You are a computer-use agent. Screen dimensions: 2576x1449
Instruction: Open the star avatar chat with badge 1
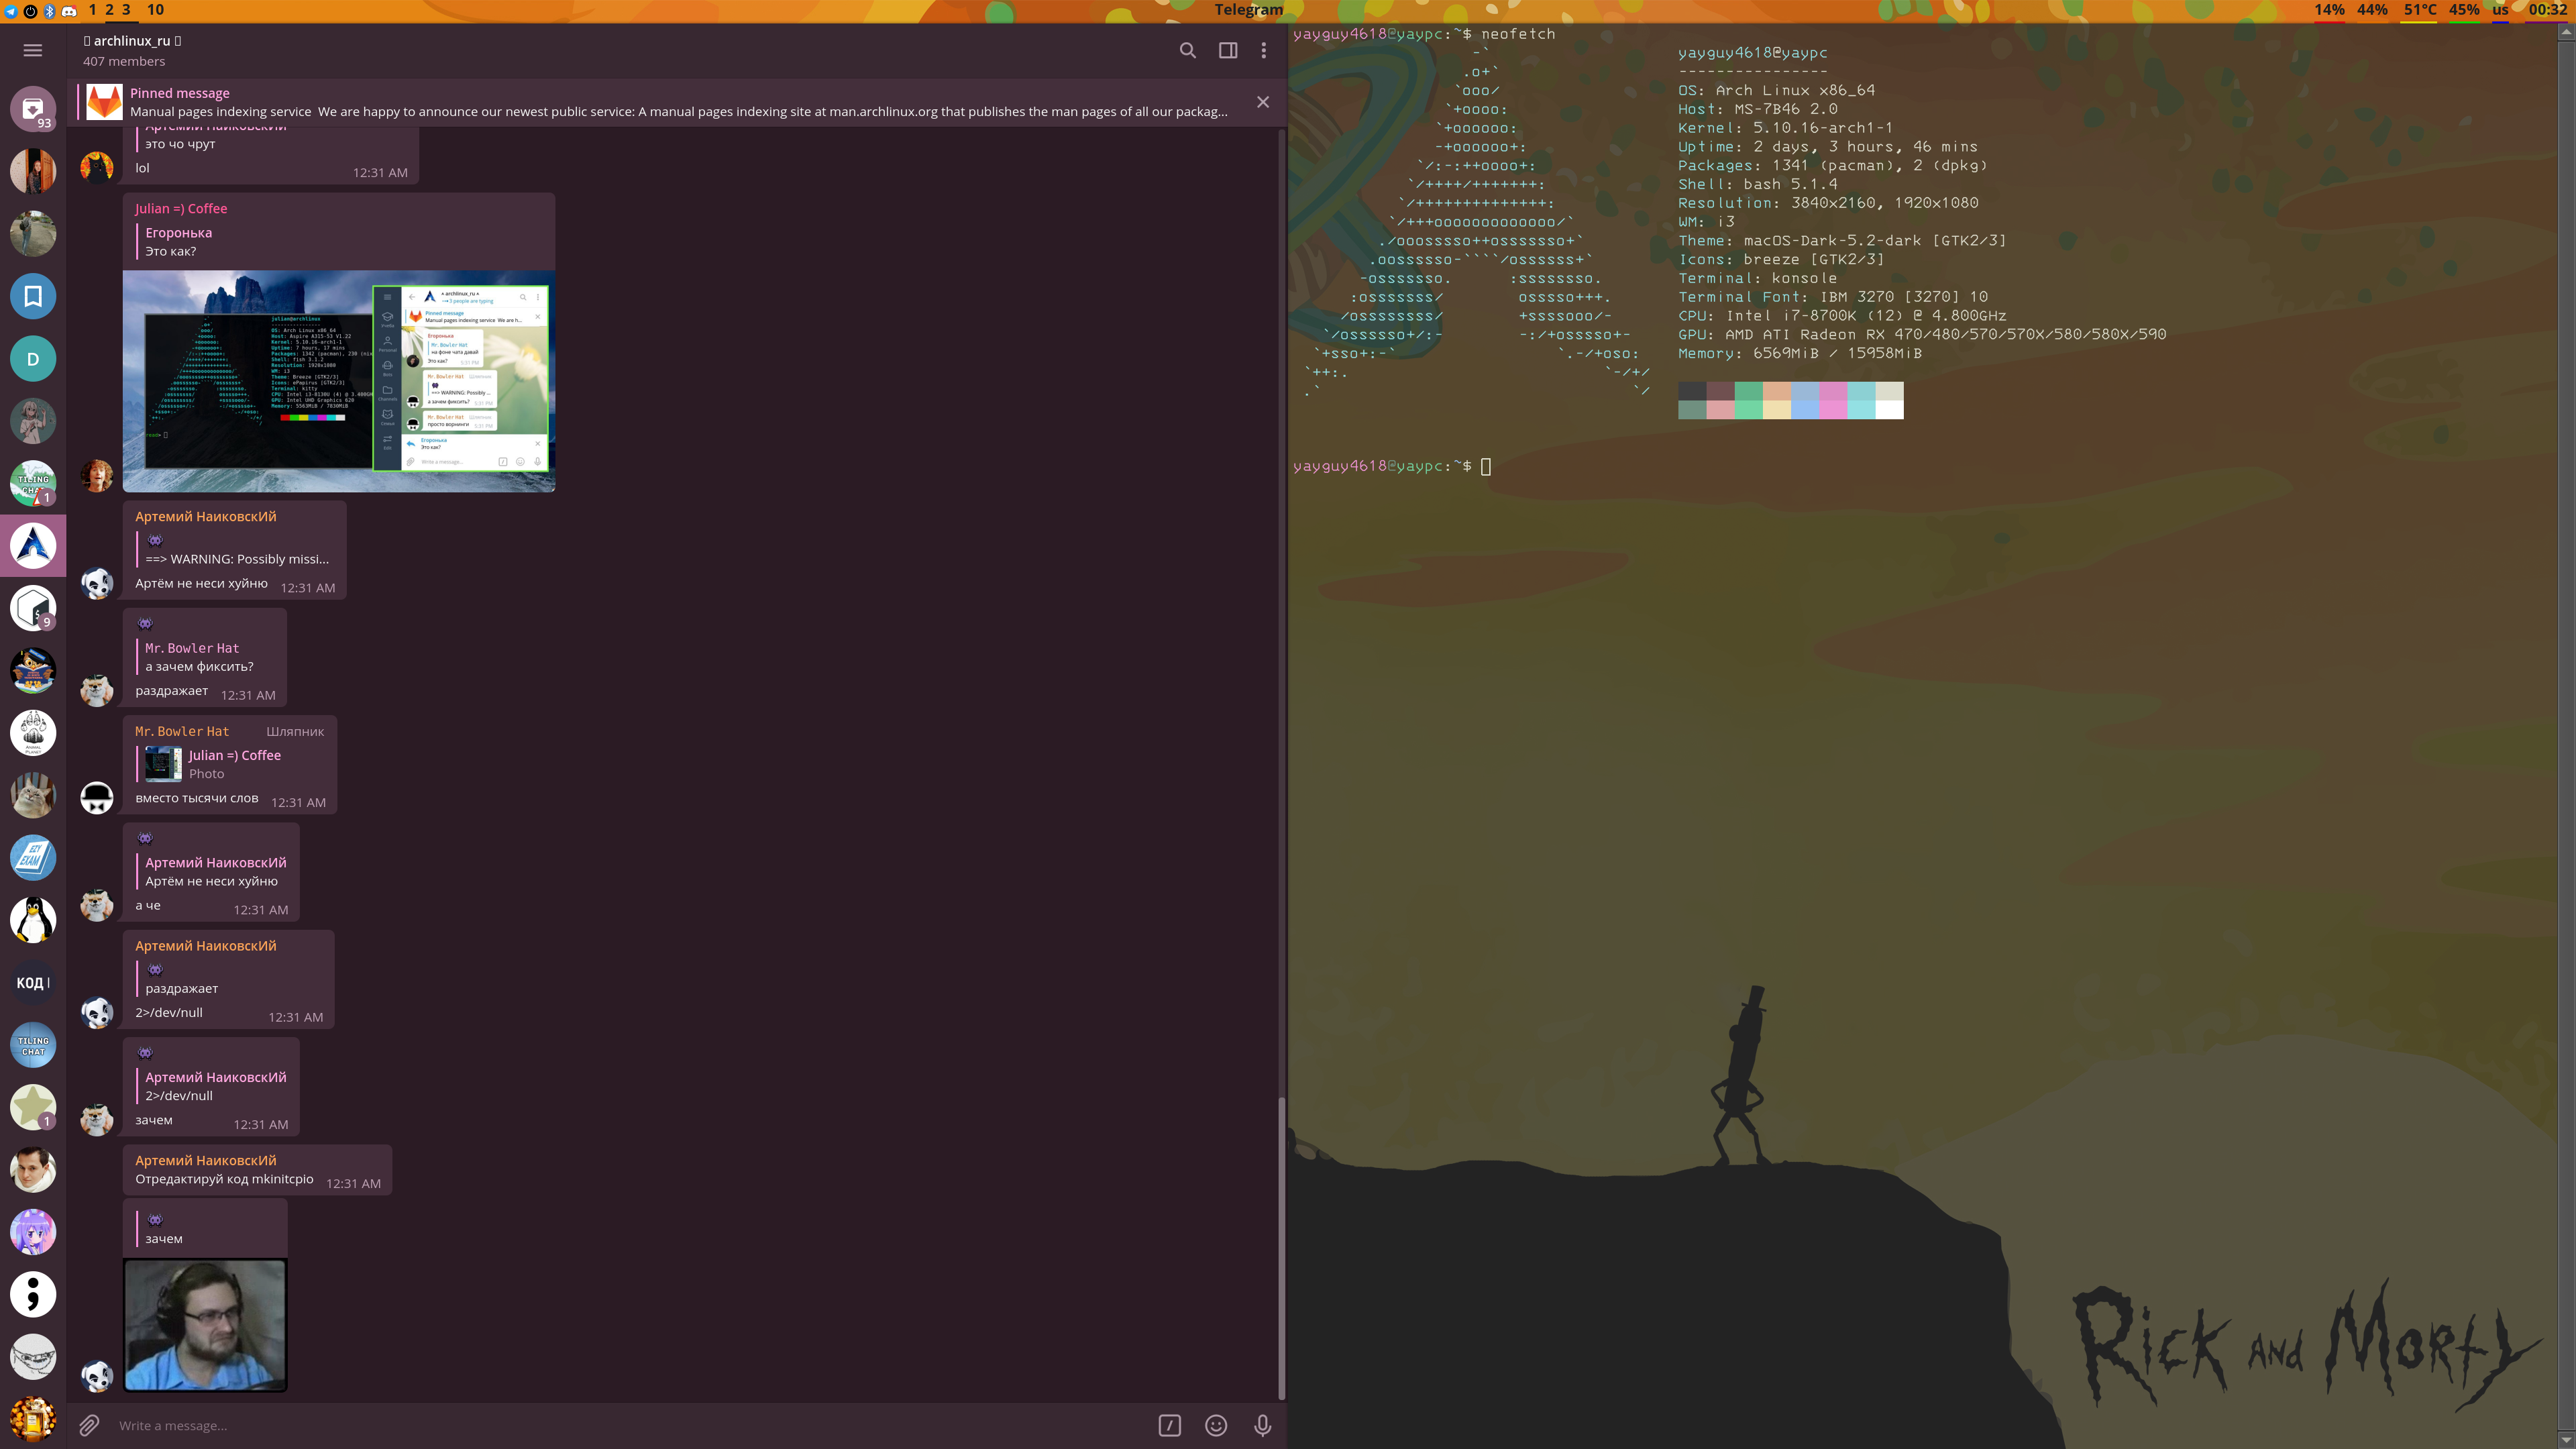tap(33, 1107)
